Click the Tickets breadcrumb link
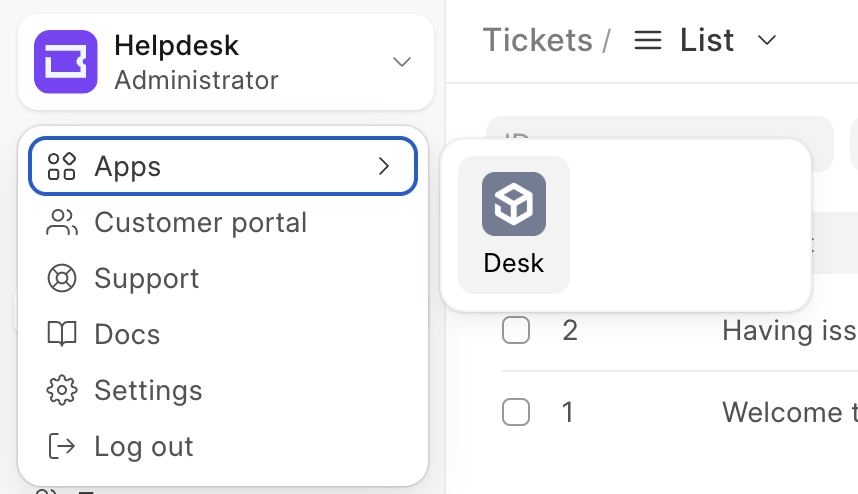 (x=538, y=40)
